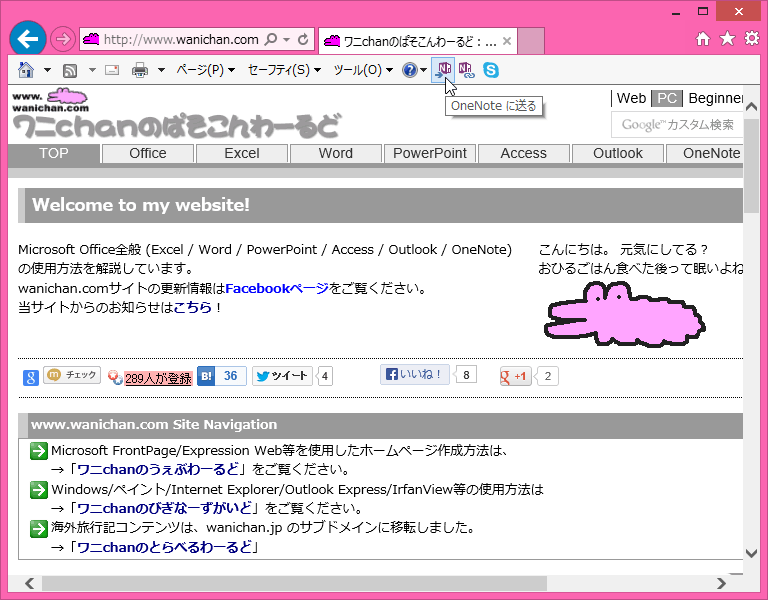This screenshot has width=768, height=600.
Task: Expand the Help dropdown arrow
Action: 423,70
